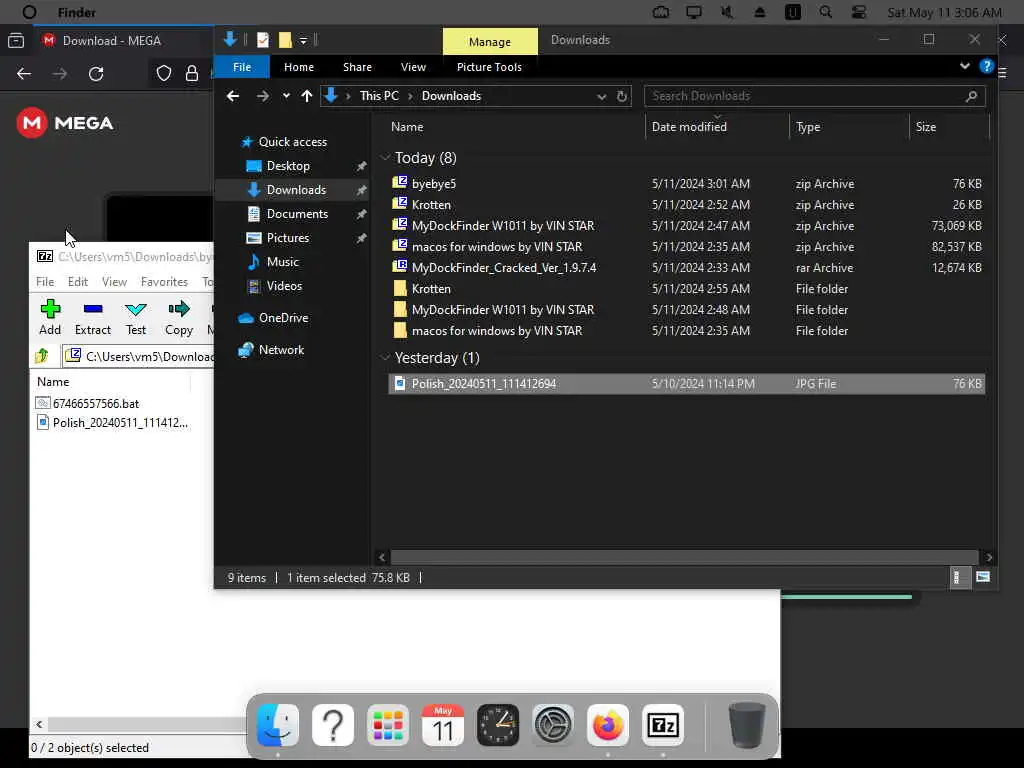The height and width of the screenshot is (768, 1024).
Task: Open the Home ribbon tab
Action: (x=298, y=67)
